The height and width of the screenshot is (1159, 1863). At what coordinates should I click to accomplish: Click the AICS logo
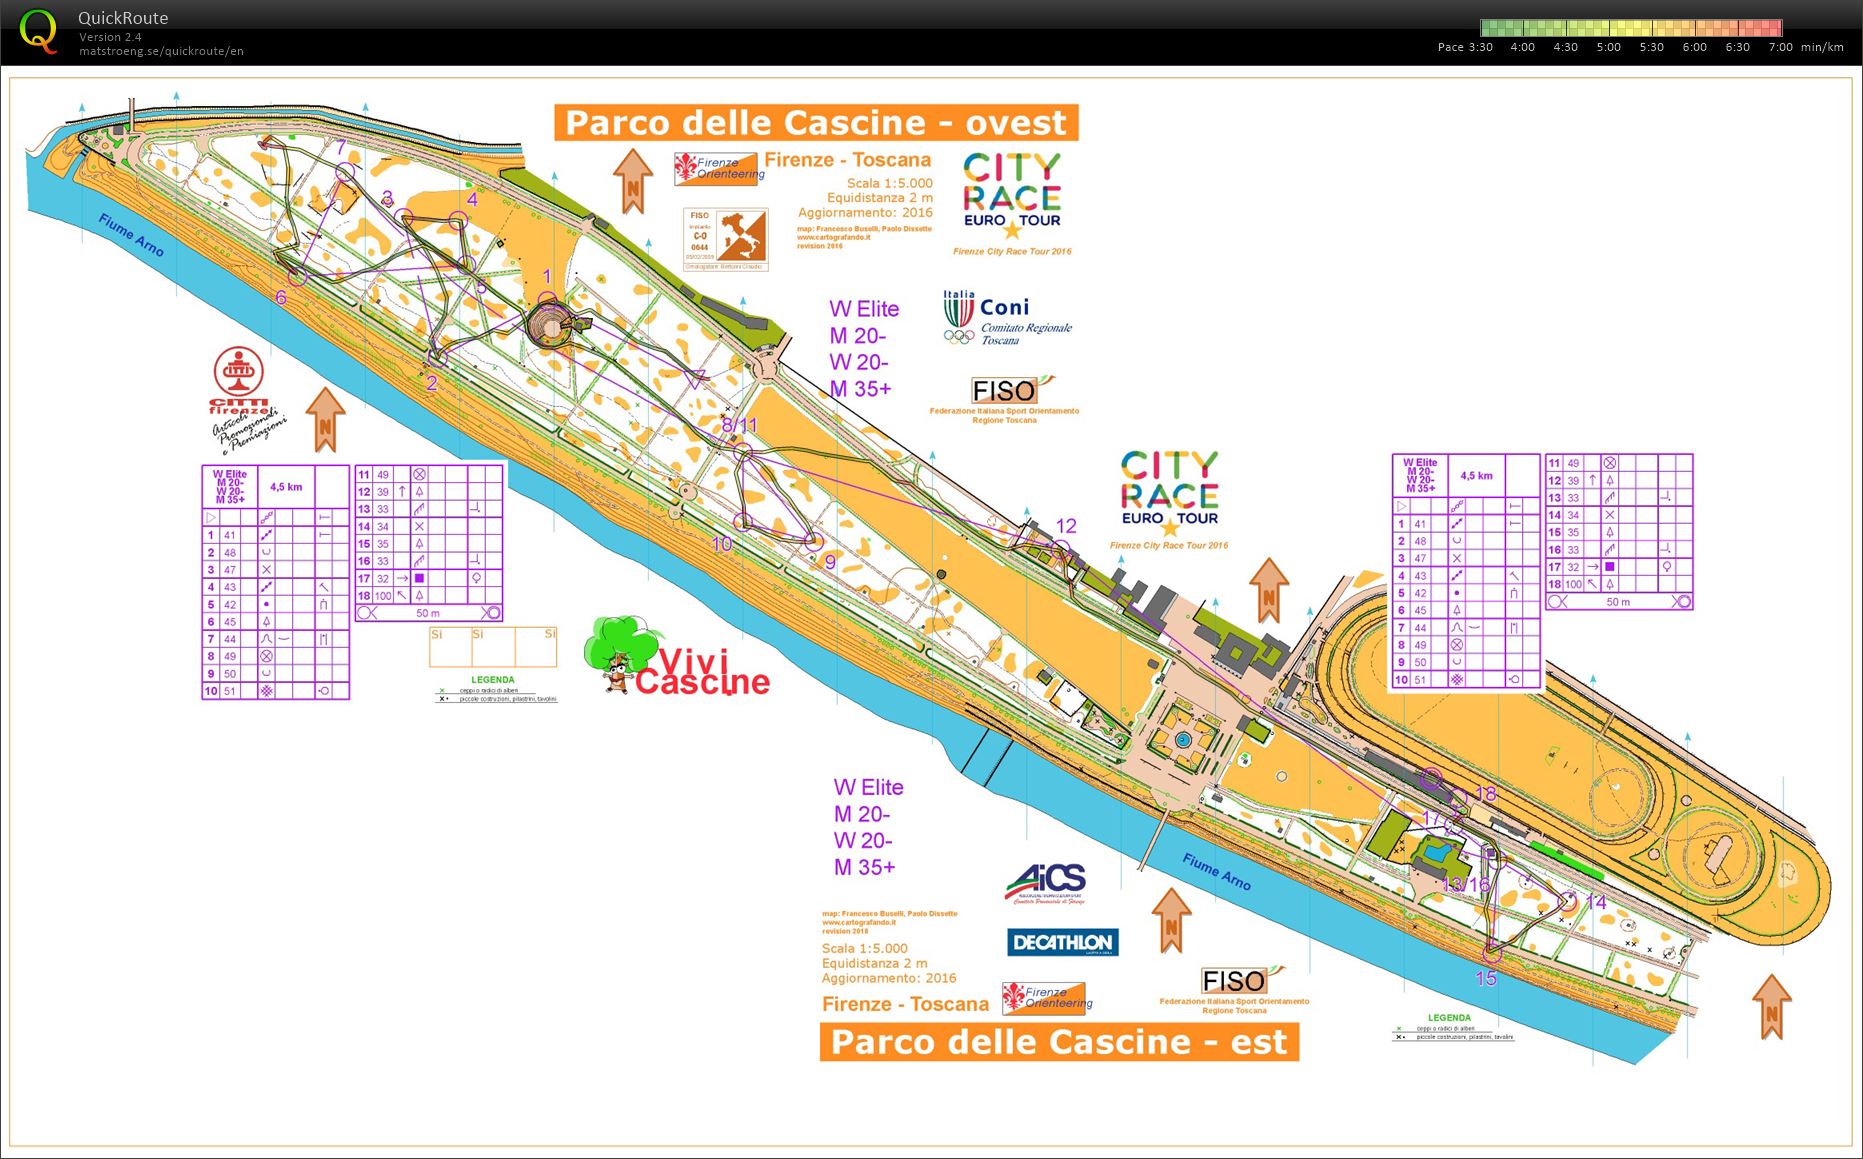point(1045,884)
